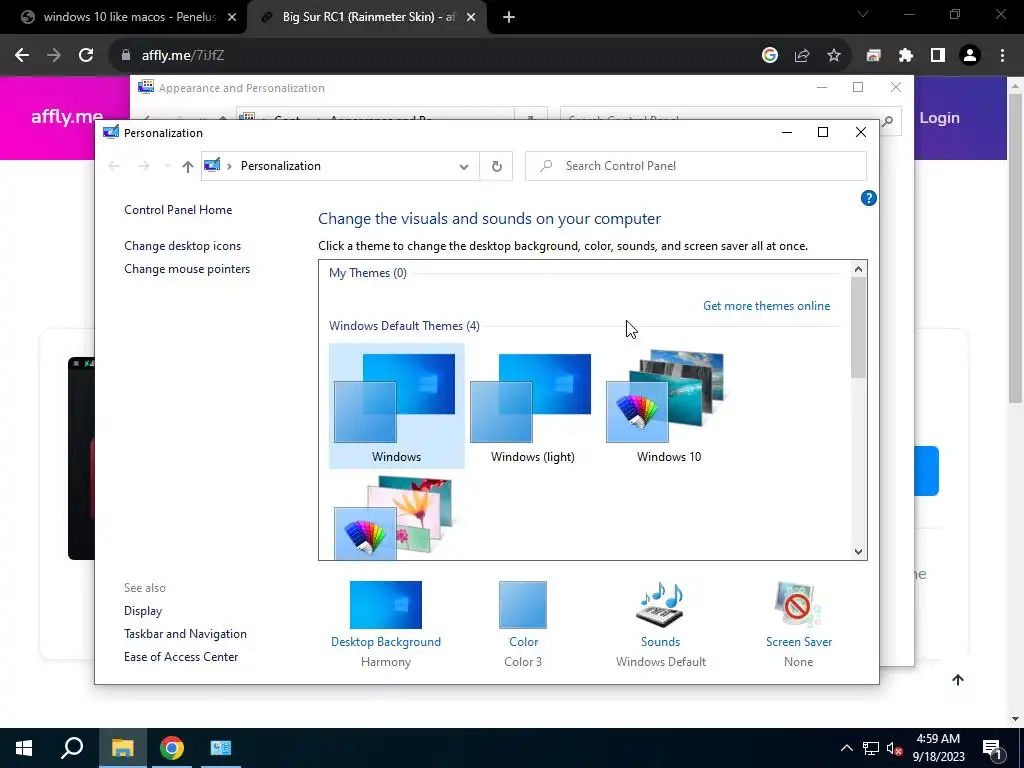Open Display under See also
This screenshot has width=1024, height=768.
pyautogui.click(x=143, y=611)
